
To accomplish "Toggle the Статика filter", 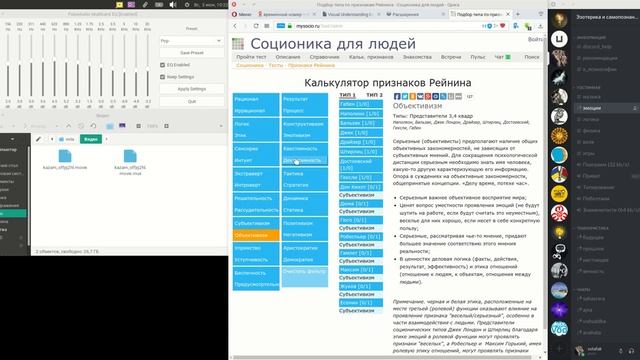I will (304, 210).
